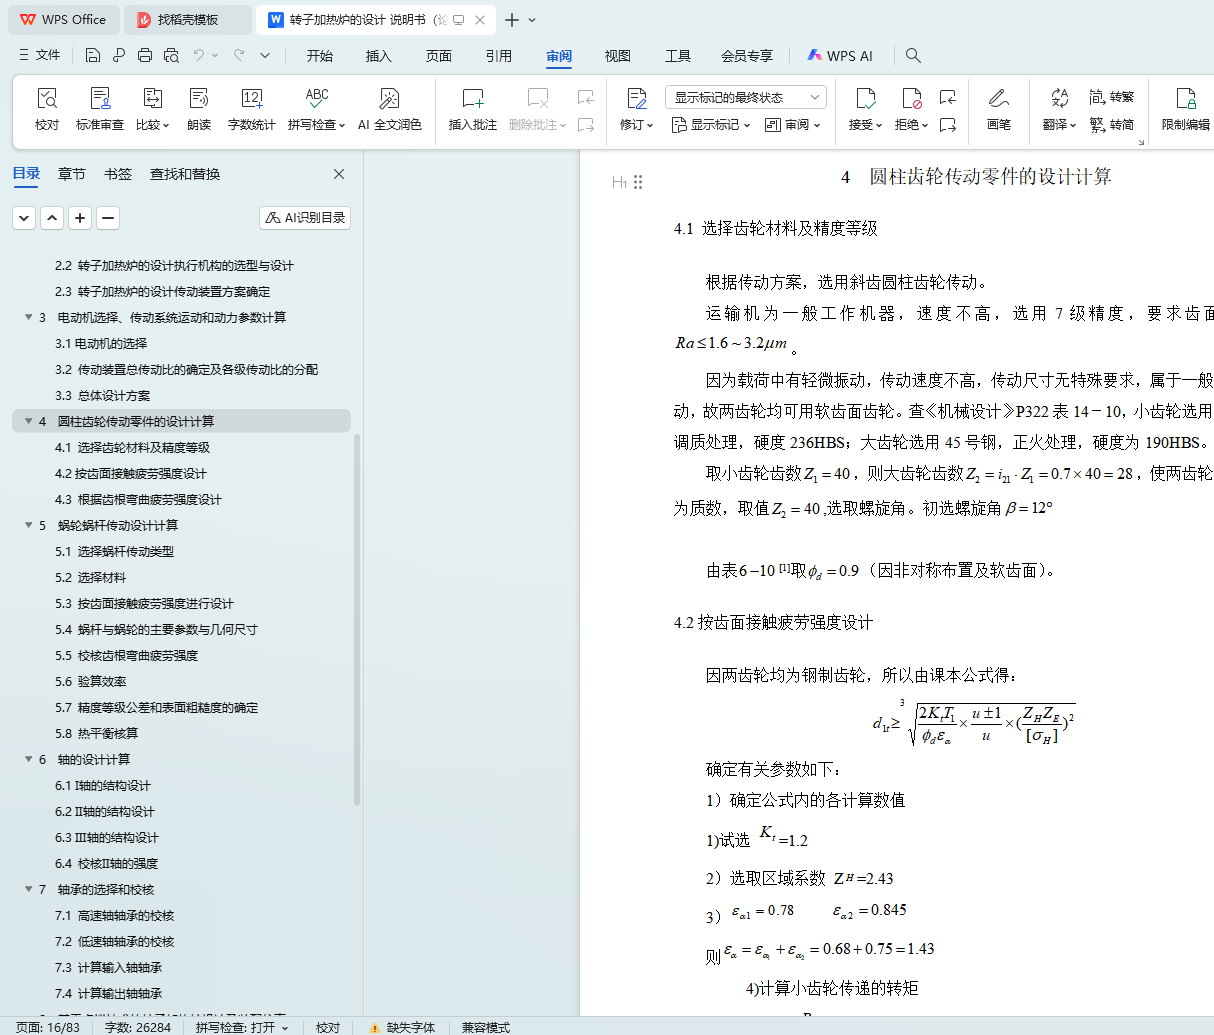Image resolution: width=1214 pixels, height=1035 pixels.
Task: Click the 缺失字体 missing fonts warning
Action: 402,1027
